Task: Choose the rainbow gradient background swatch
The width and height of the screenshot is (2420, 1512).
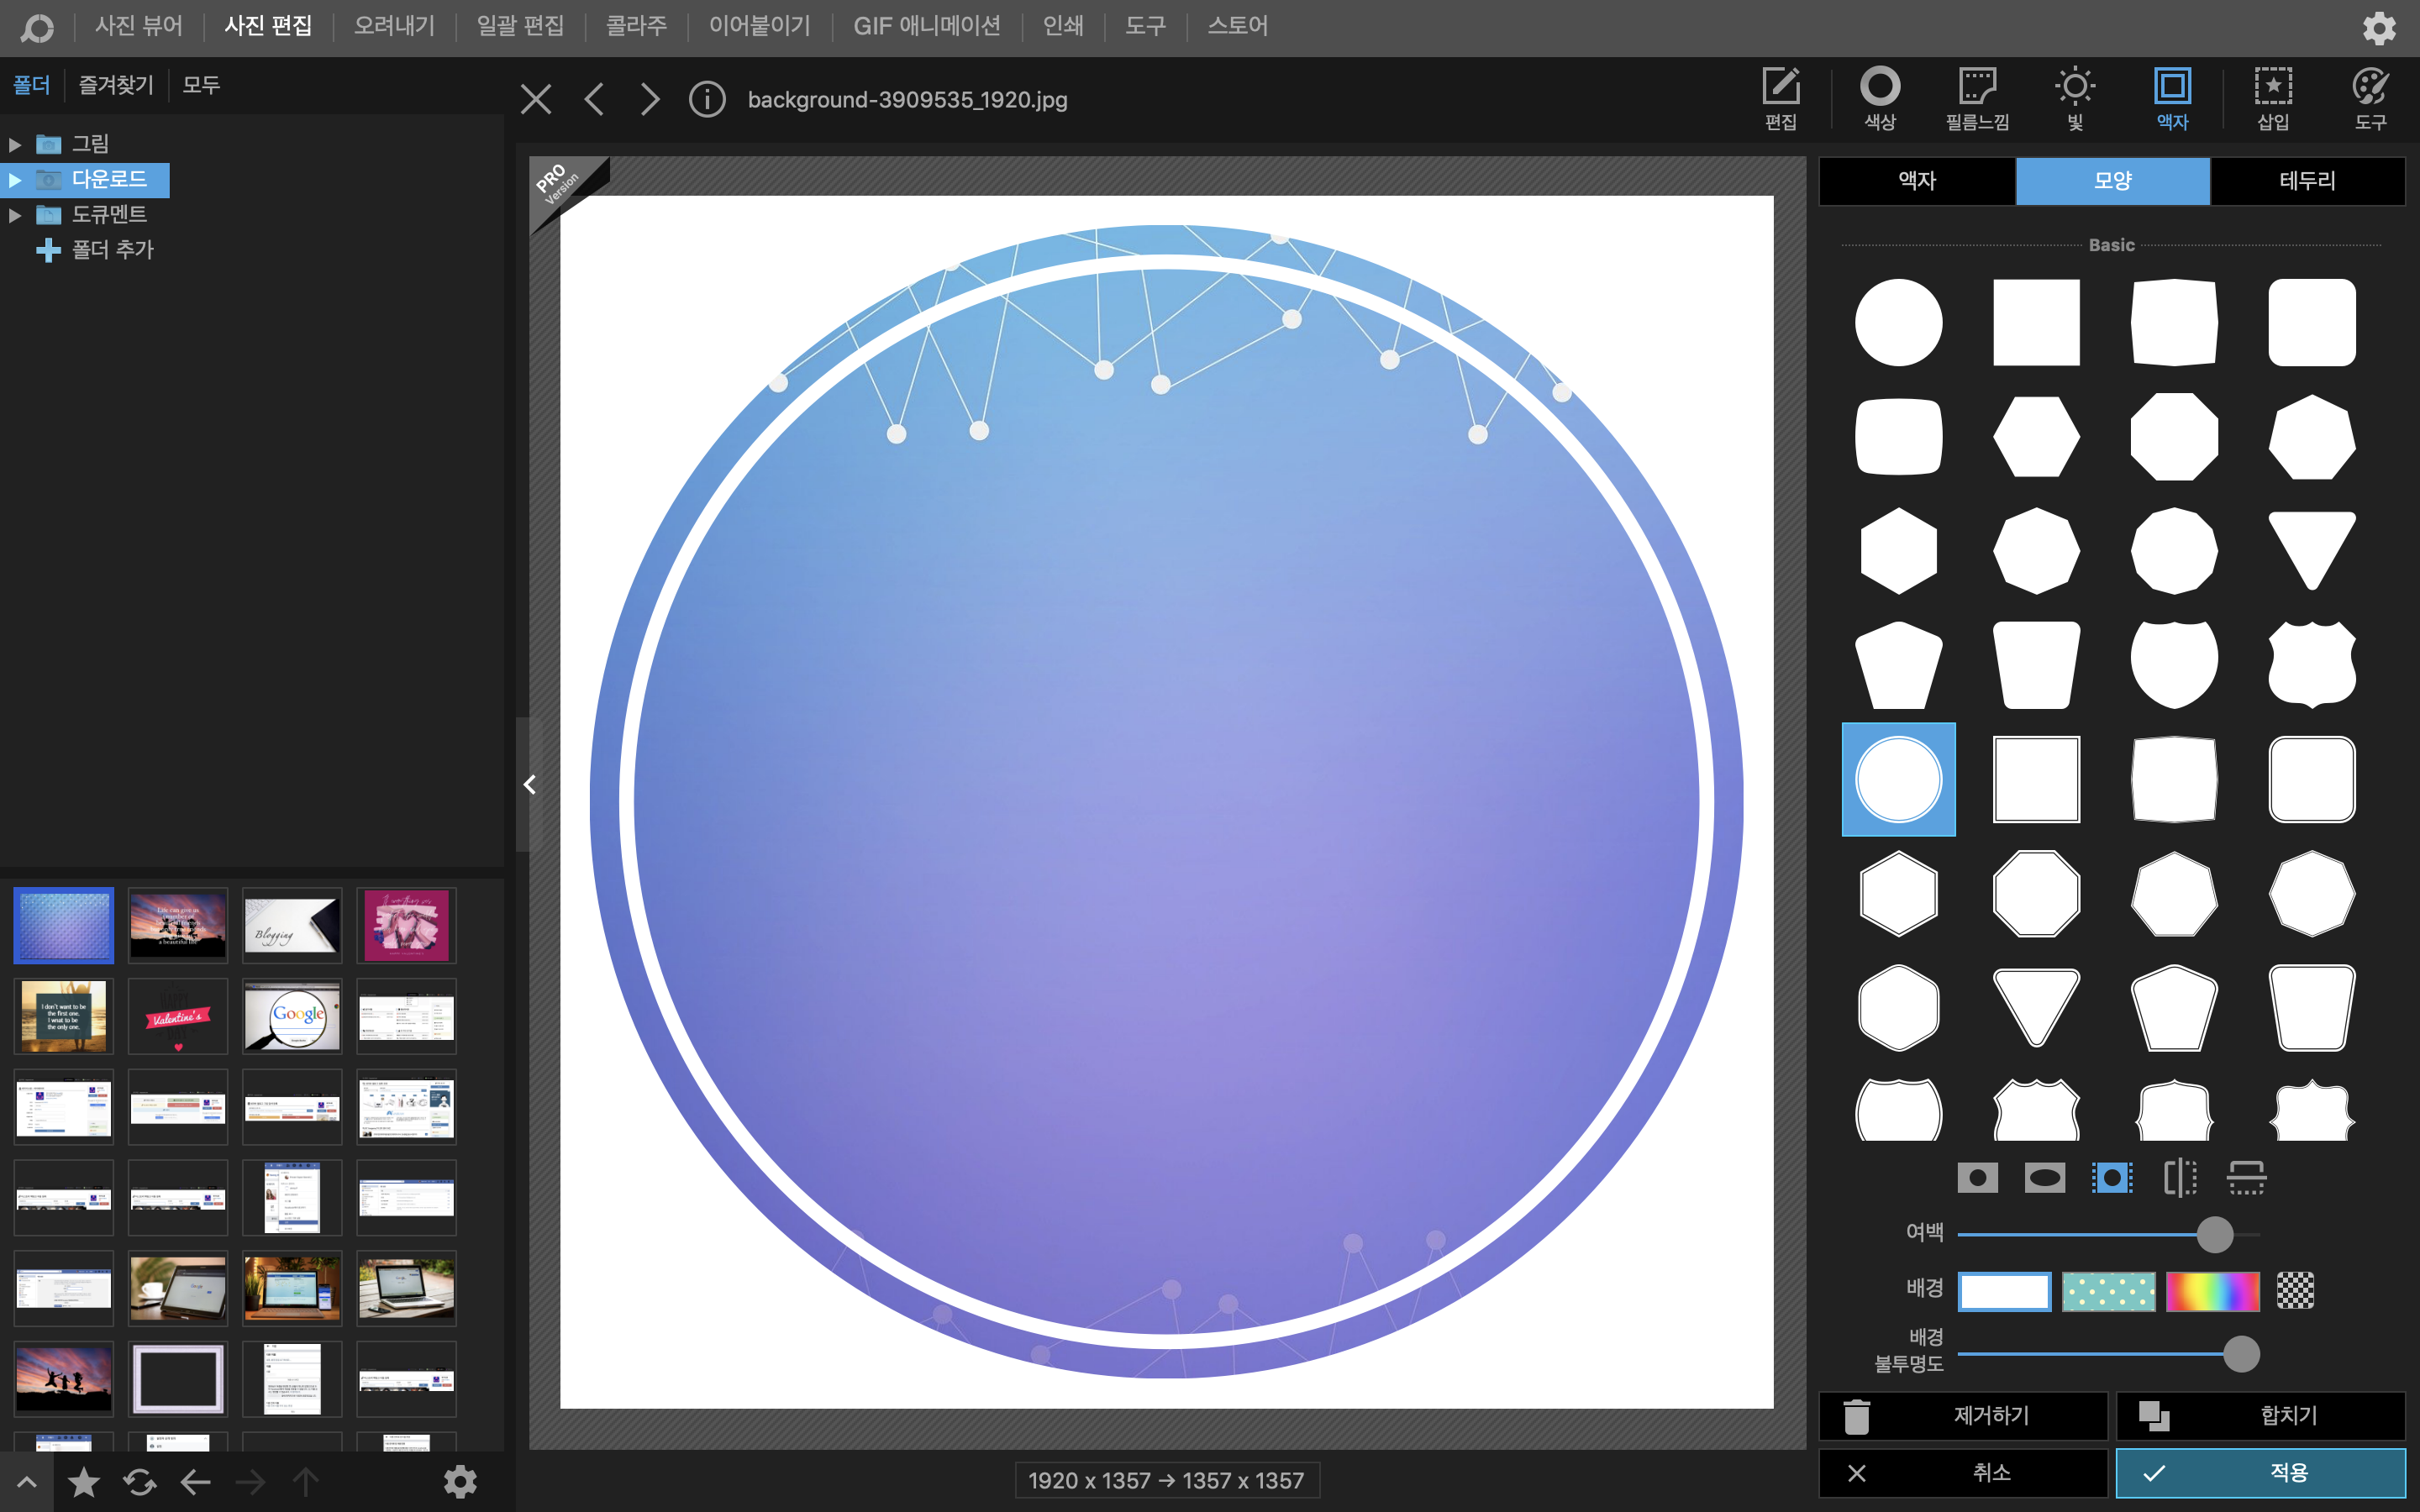Action: pos(2212,1291)
